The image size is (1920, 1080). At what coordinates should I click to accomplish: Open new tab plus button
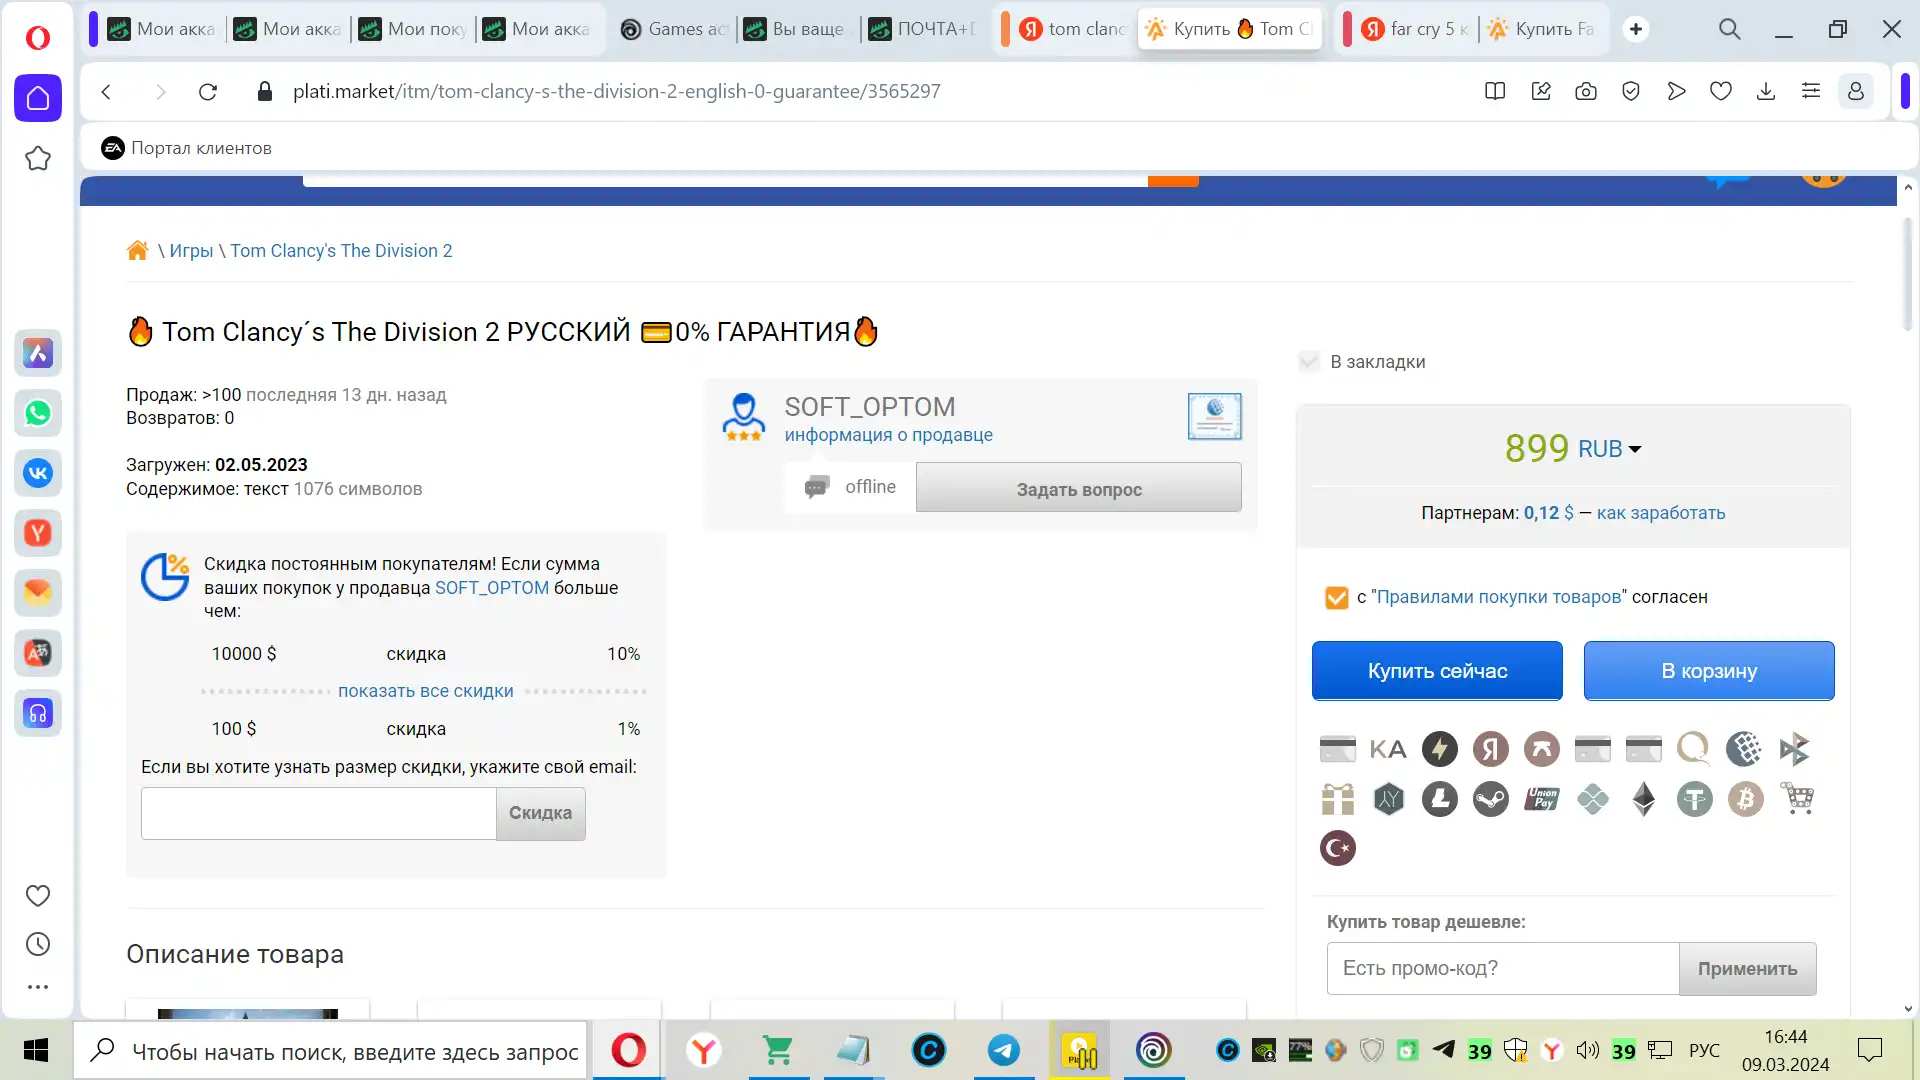point(1636,29)
